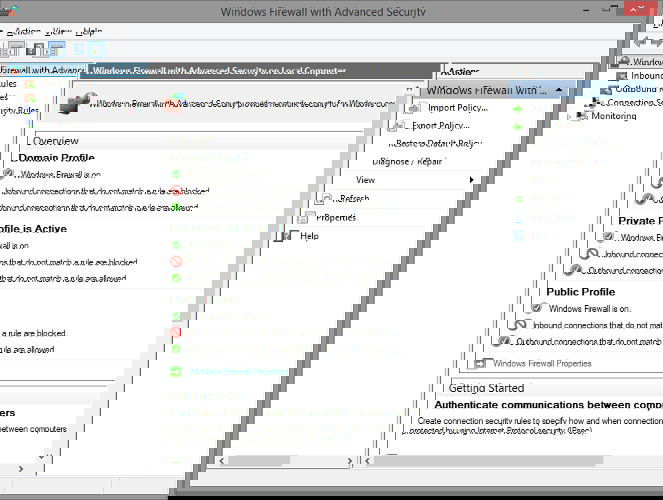Open the View menu in menu bar
The image size is (663, 500).
[x=59, y=32]
